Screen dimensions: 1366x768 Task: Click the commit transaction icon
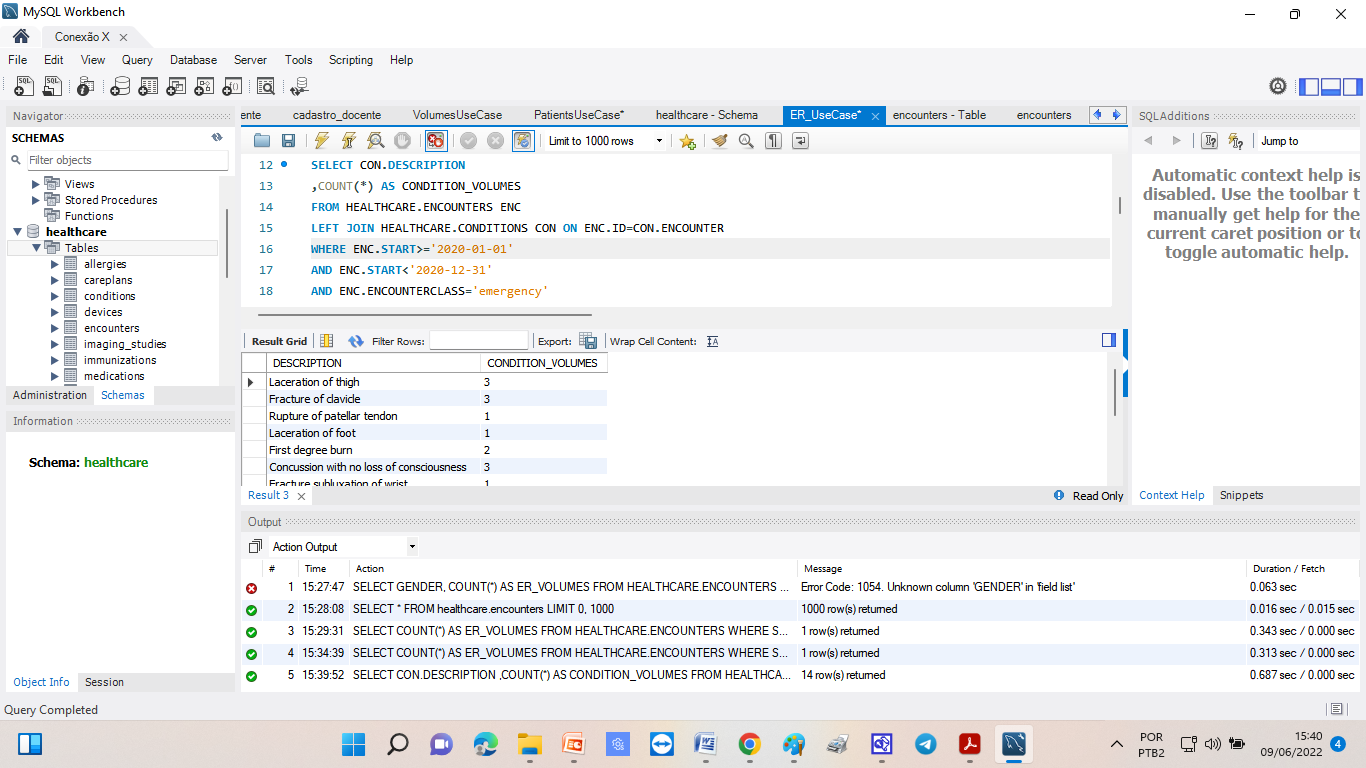point(468,141)
